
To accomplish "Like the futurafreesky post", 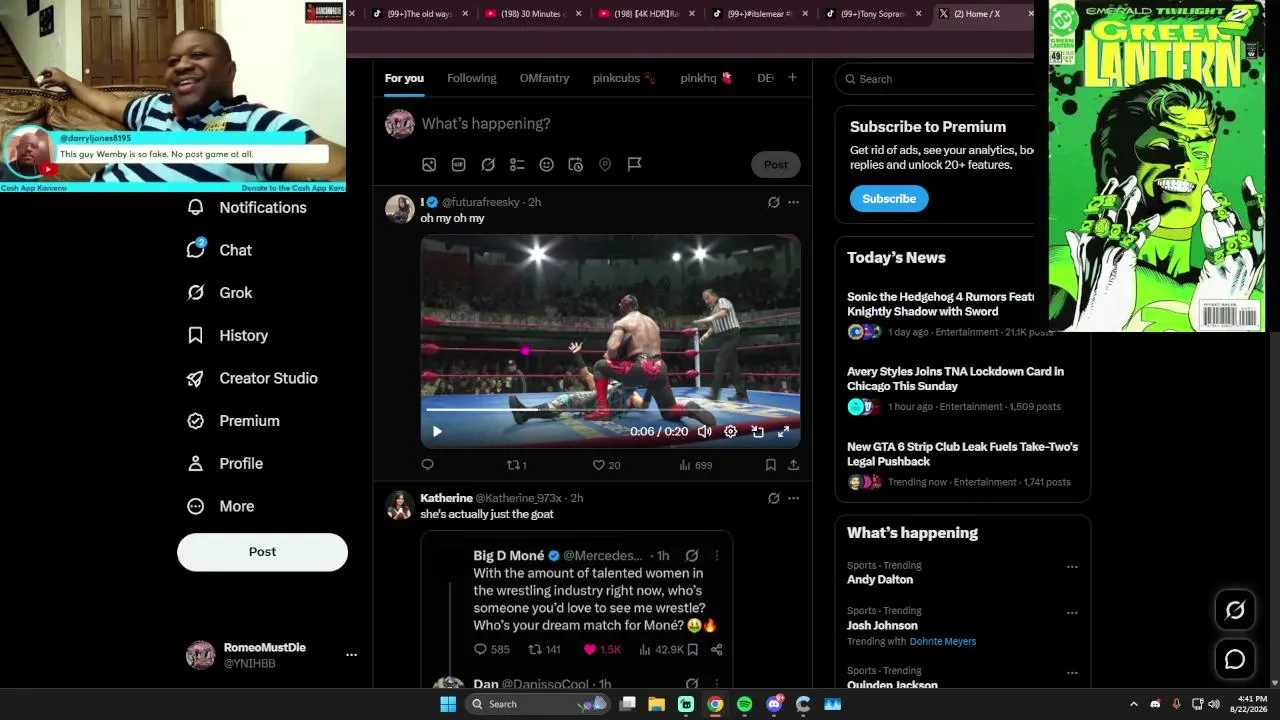I will tap(606, 465).
